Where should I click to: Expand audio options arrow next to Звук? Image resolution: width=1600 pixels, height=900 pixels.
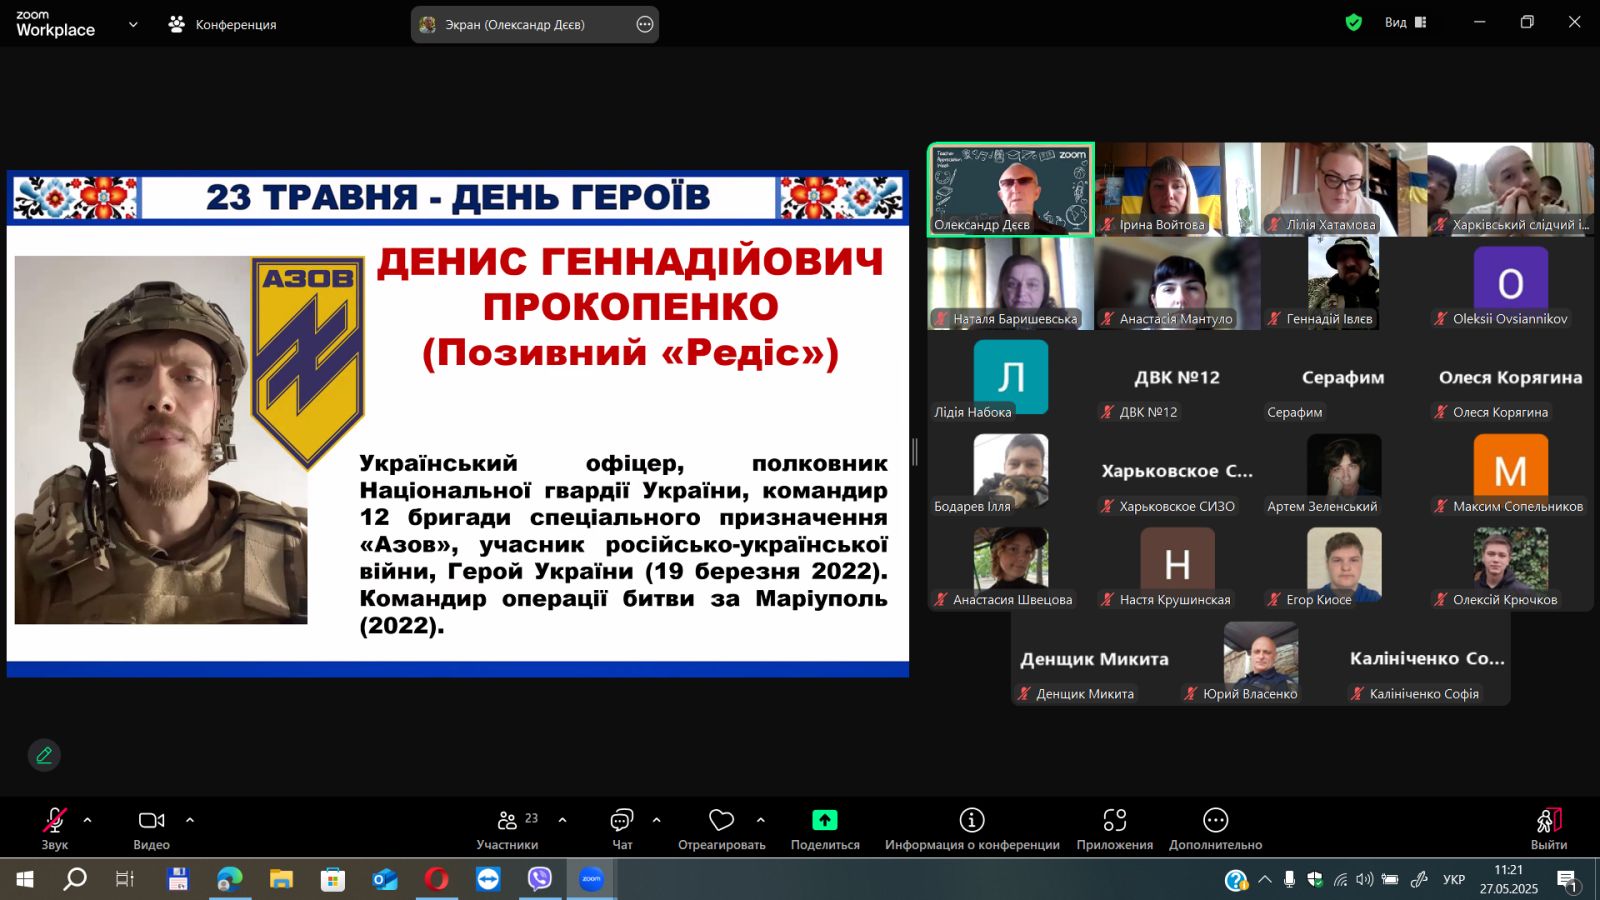88,820
